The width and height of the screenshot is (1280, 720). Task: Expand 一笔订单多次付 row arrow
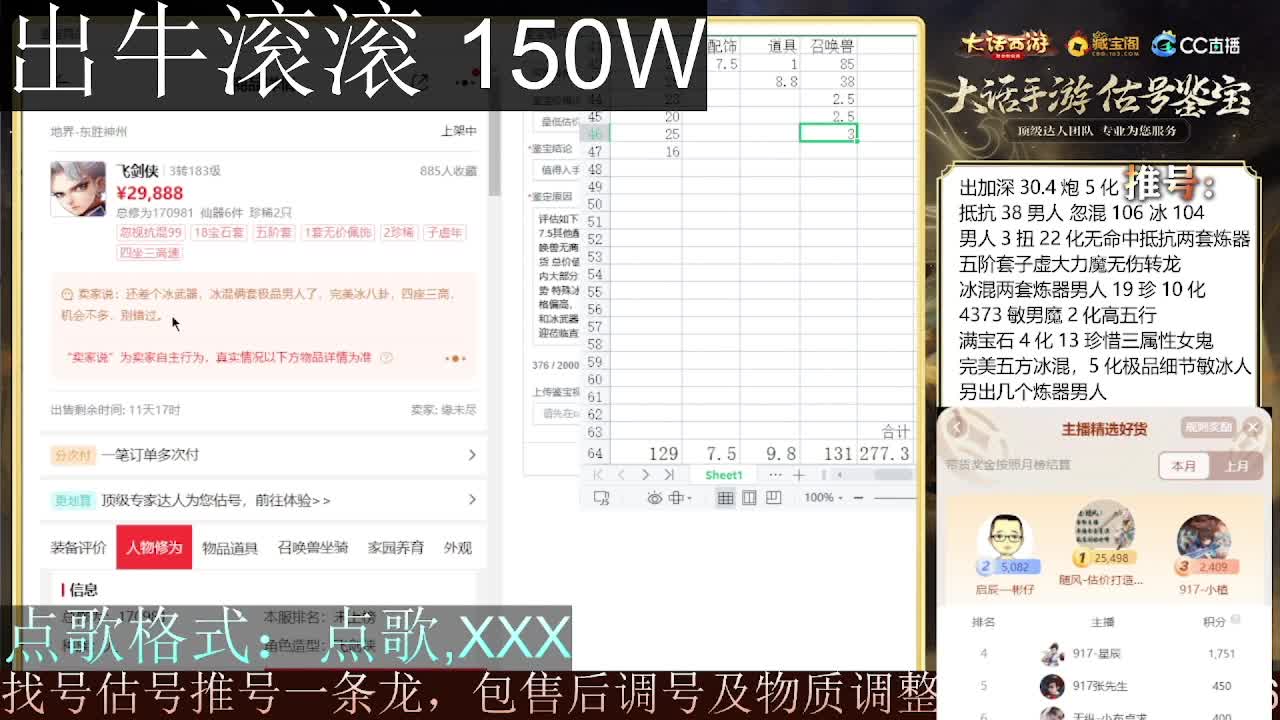(472, 455)
